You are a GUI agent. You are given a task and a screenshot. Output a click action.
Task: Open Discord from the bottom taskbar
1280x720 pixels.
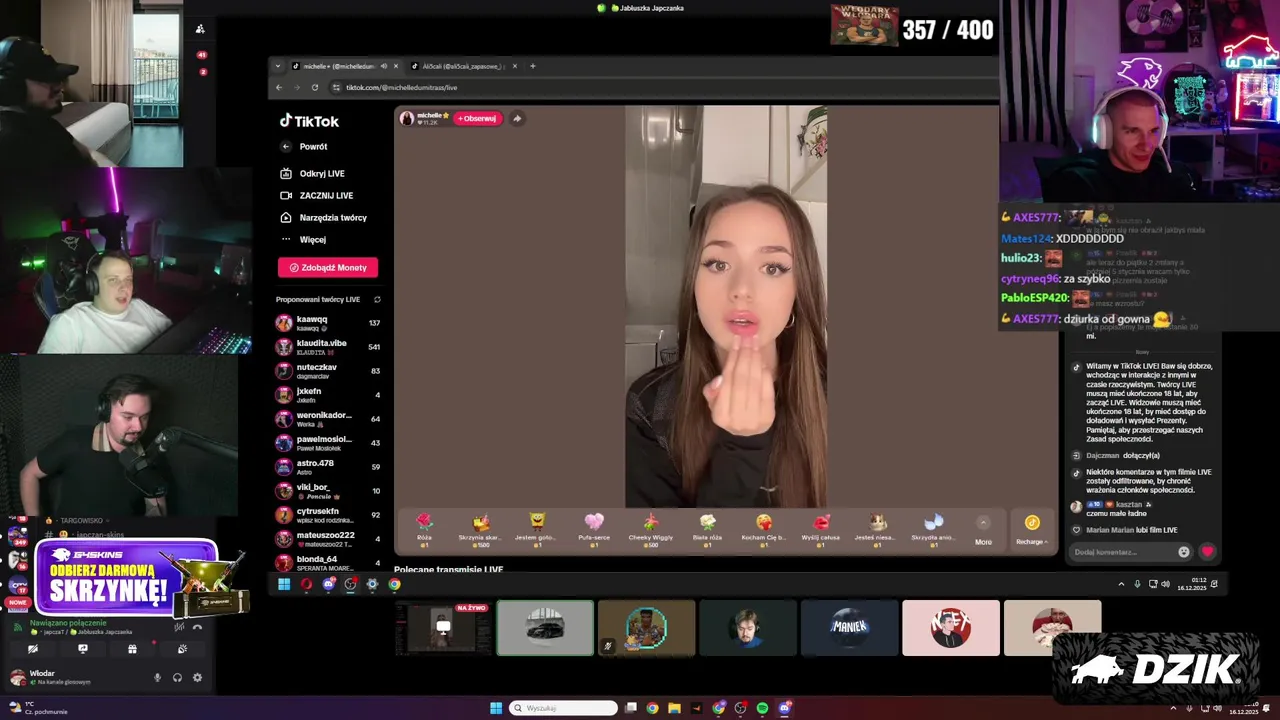[x=785, y=708]
